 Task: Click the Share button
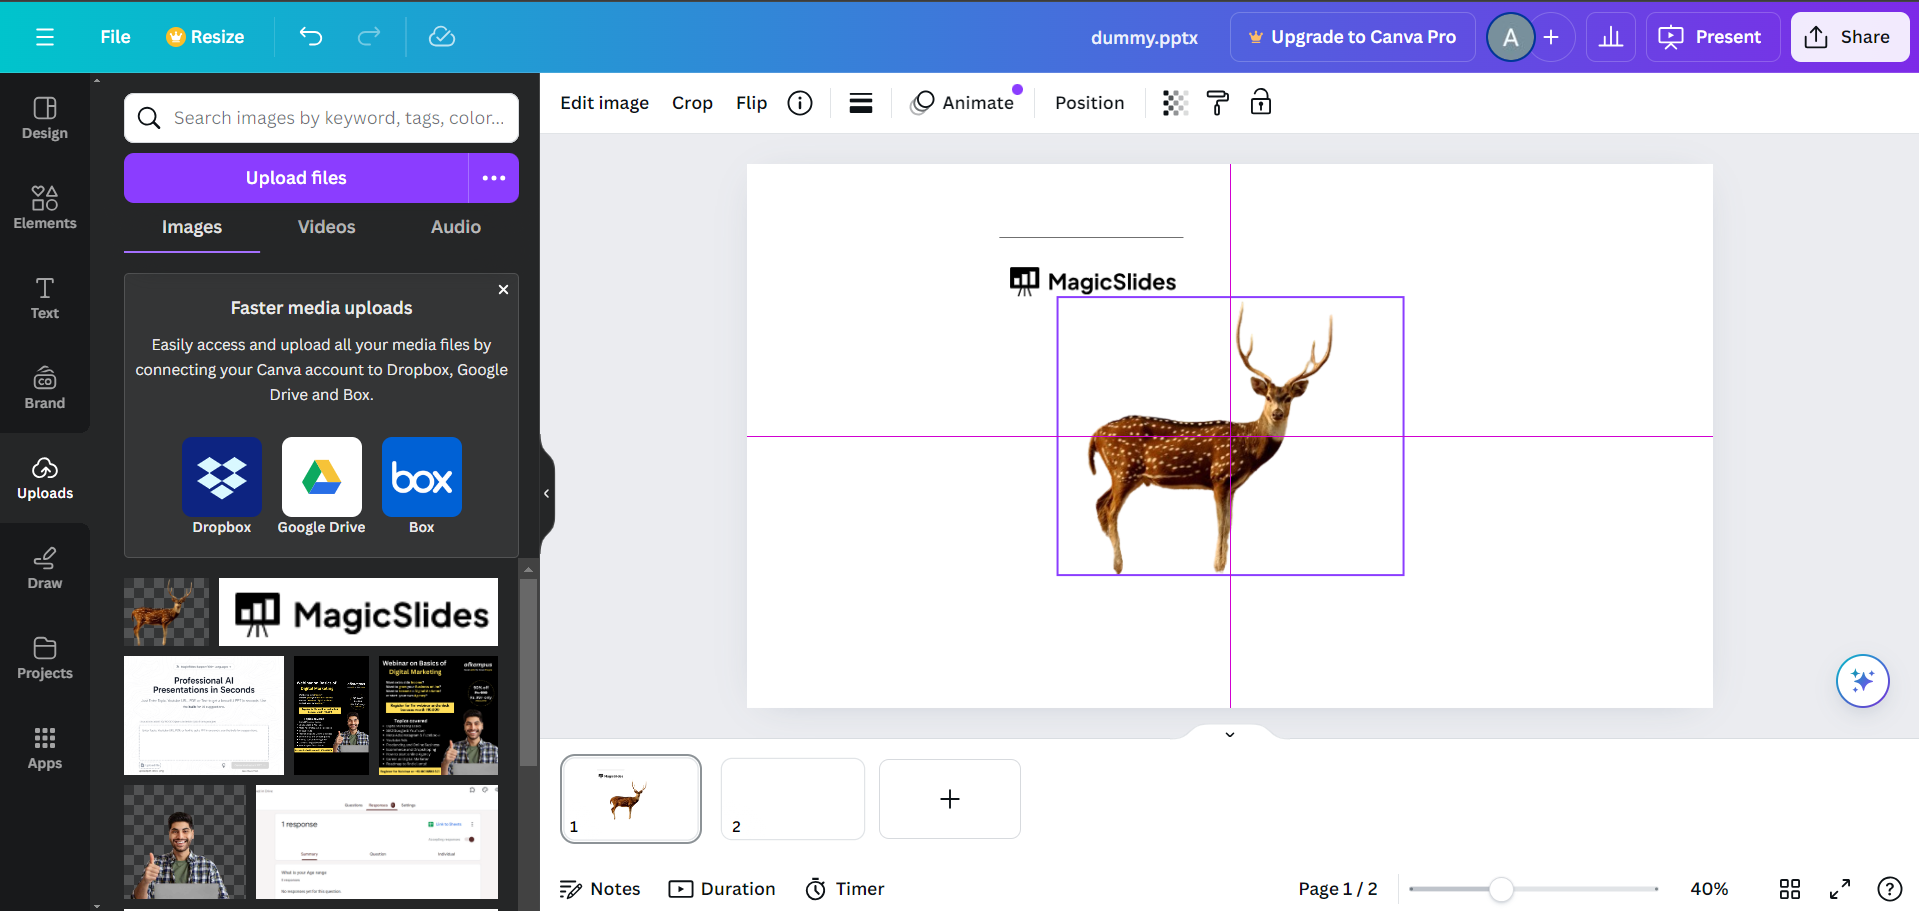pyautogui.click(x=1849, y=37)
